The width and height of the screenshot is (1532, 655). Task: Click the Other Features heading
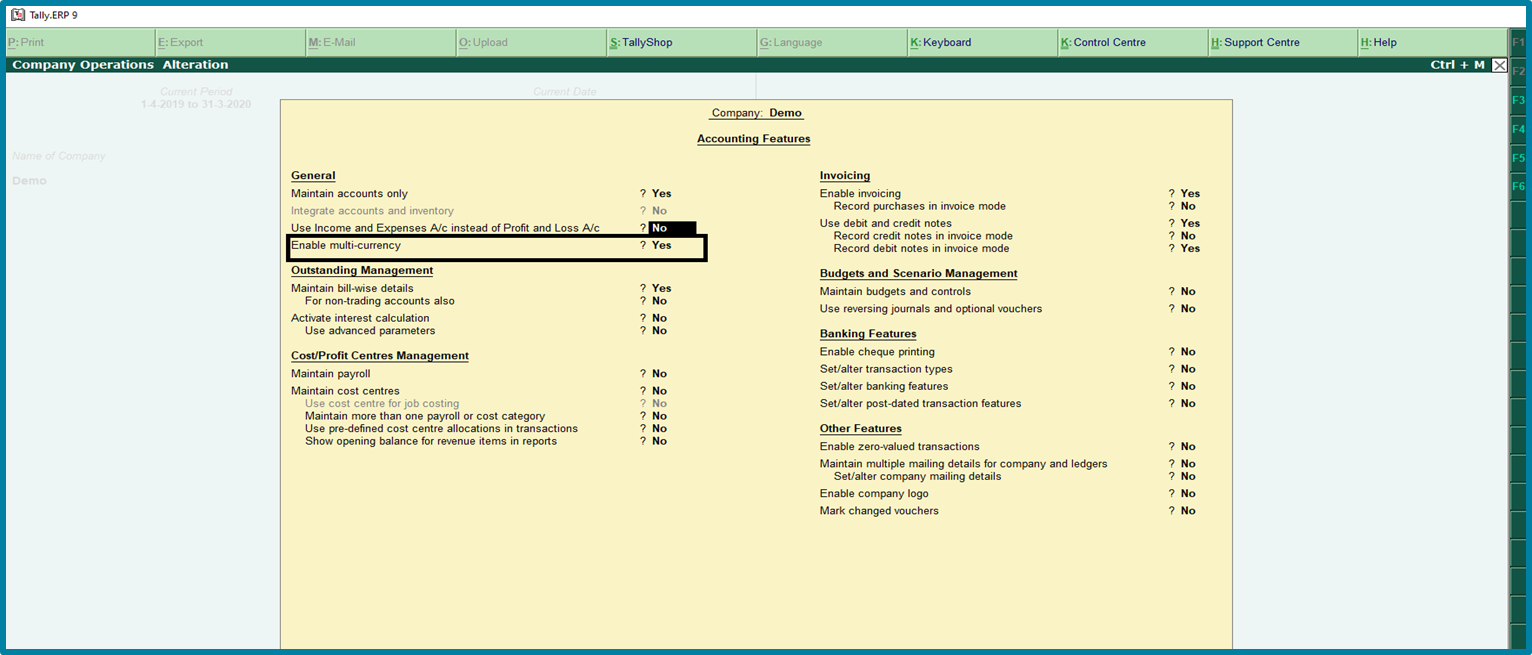[861, 429]
